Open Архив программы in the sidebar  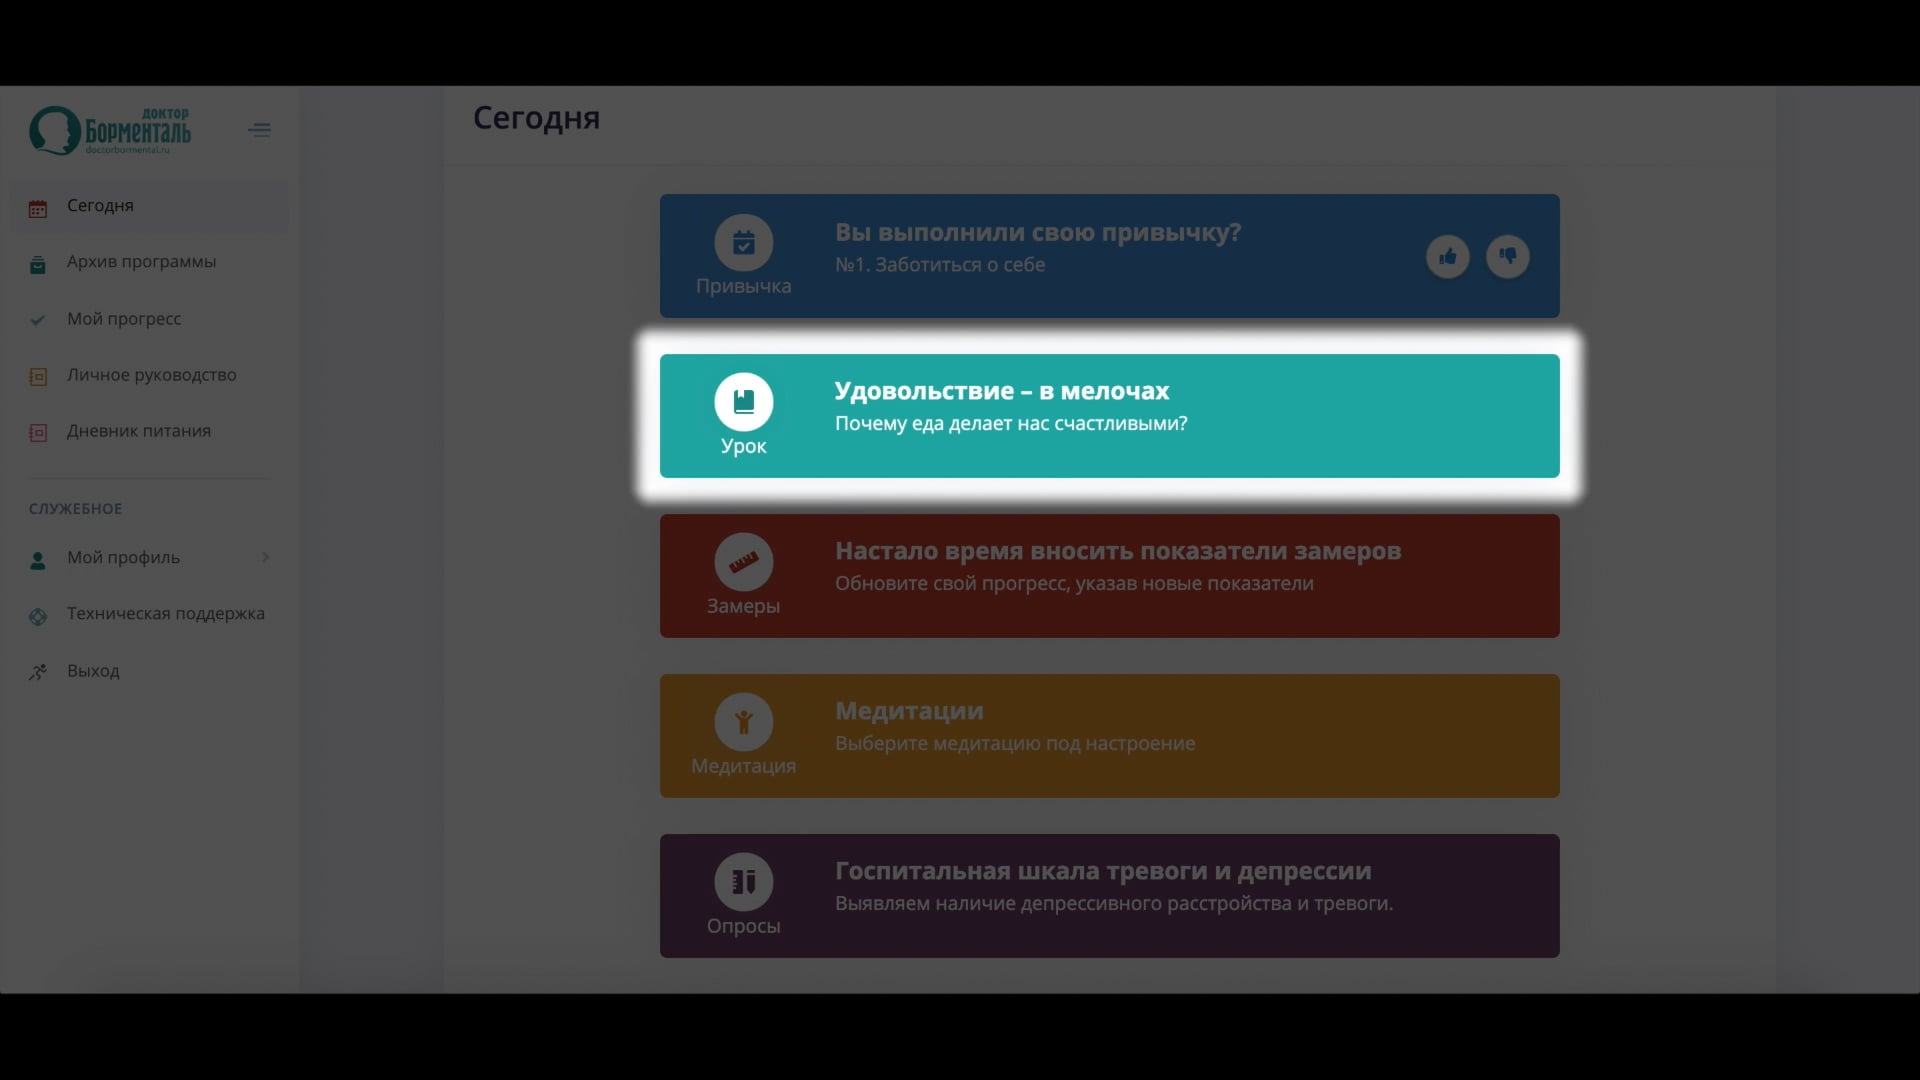[x=141, y=261]
